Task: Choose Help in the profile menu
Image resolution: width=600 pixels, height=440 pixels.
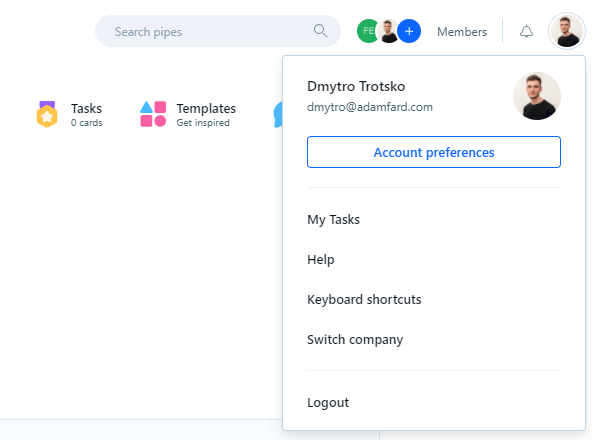Action: [x=320, y=259]
